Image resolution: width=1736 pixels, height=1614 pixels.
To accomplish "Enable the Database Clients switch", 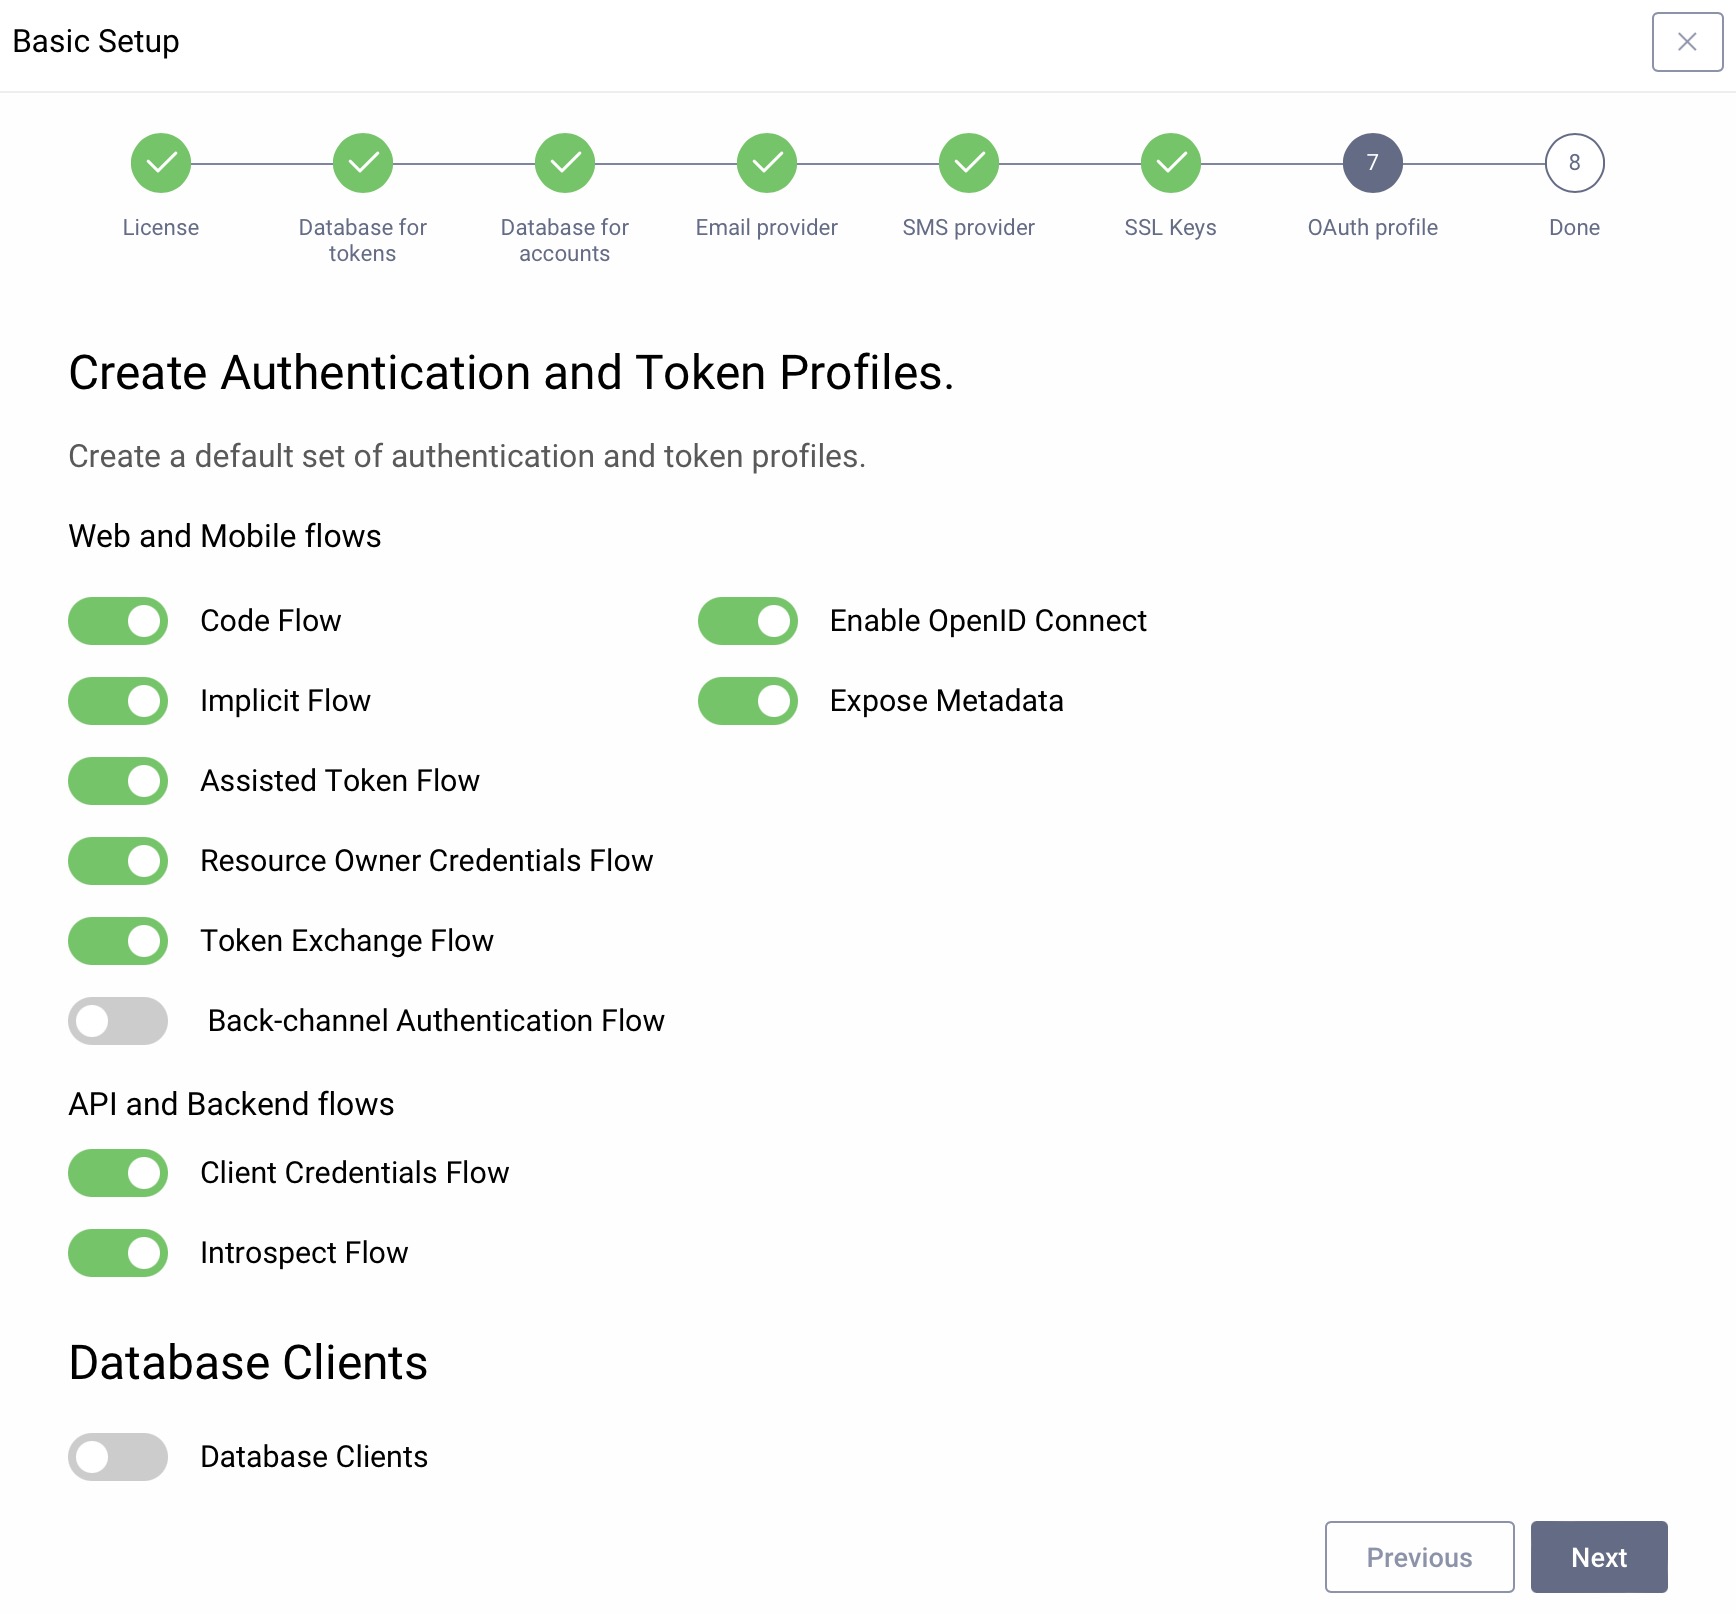I will (x=117, y=1457).
